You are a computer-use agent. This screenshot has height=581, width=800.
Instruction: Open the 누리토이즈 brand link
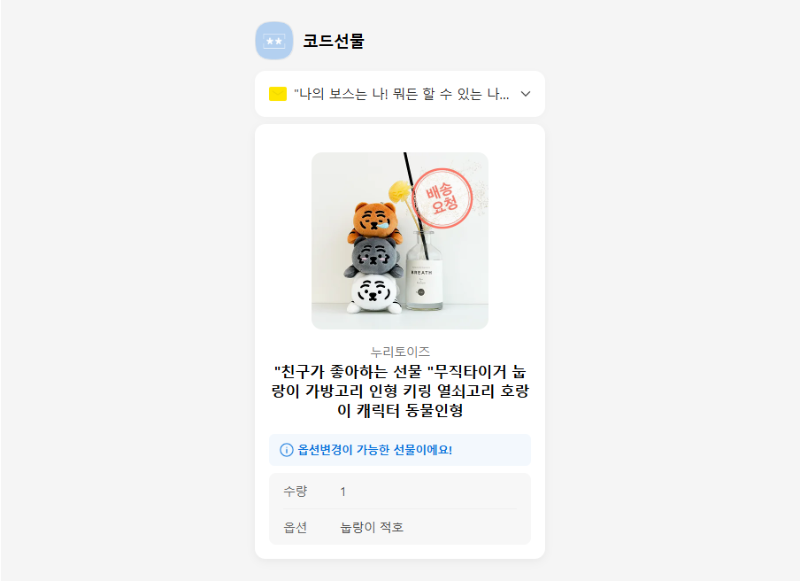click(x=400, y=351)
